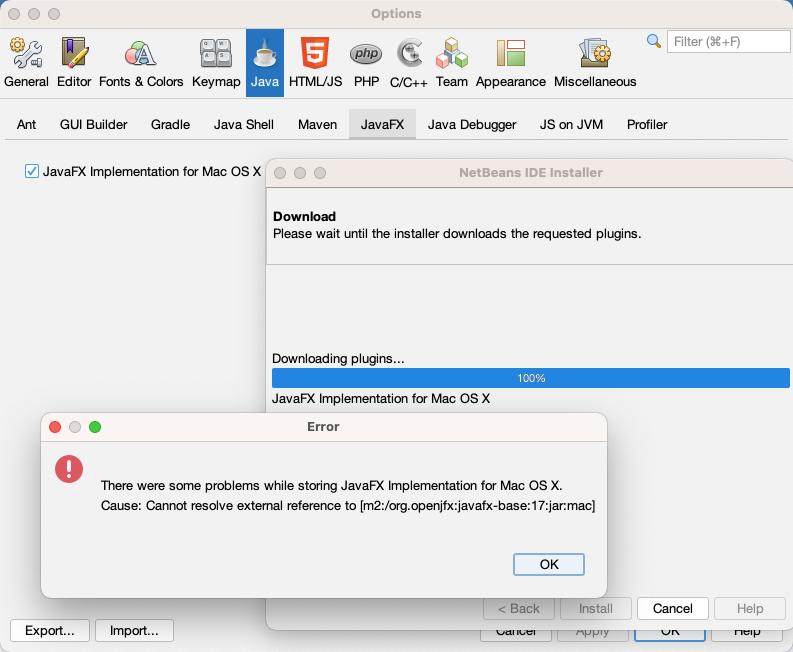
Task: Switch to the JS on JVM tab
Action: tap(571, 124)
